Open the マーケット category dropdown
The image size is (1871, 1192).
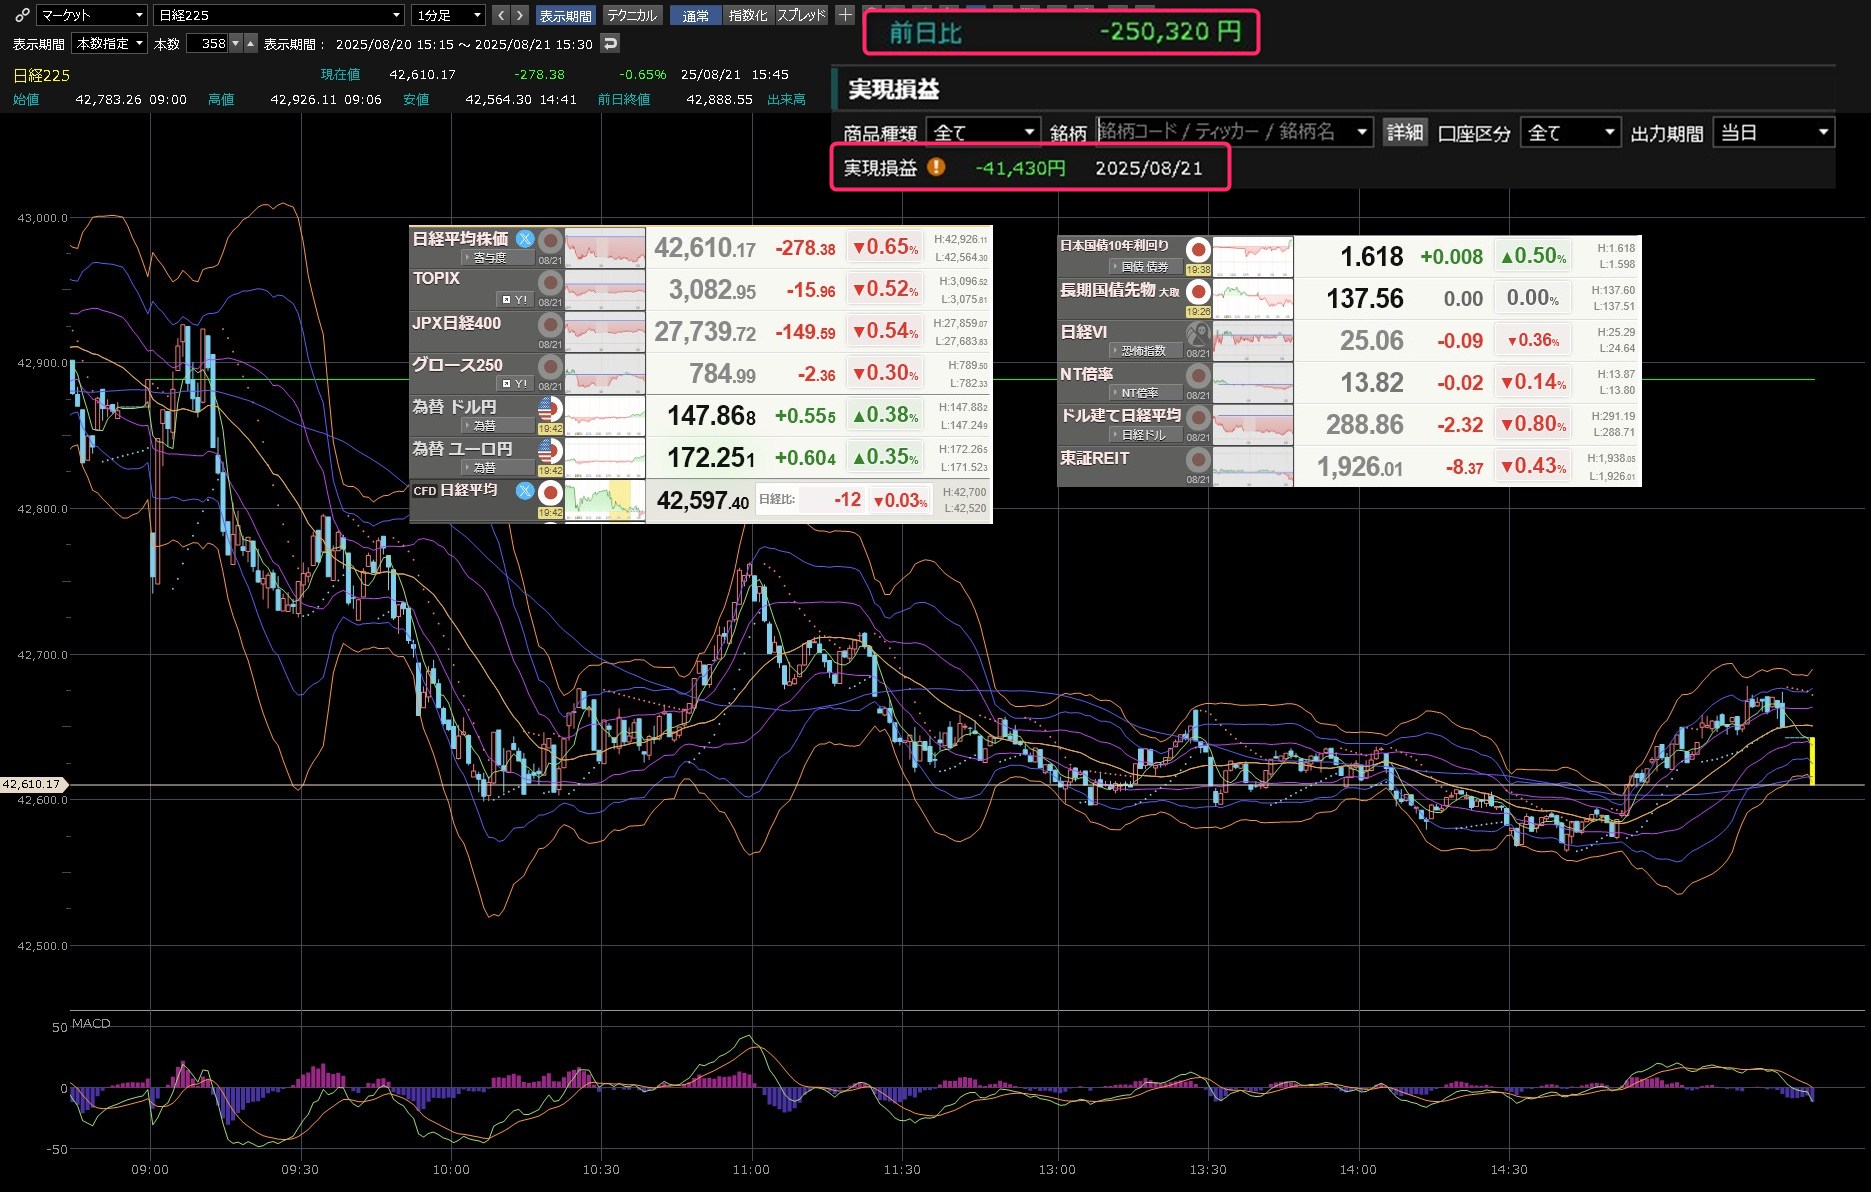point(92,15)
